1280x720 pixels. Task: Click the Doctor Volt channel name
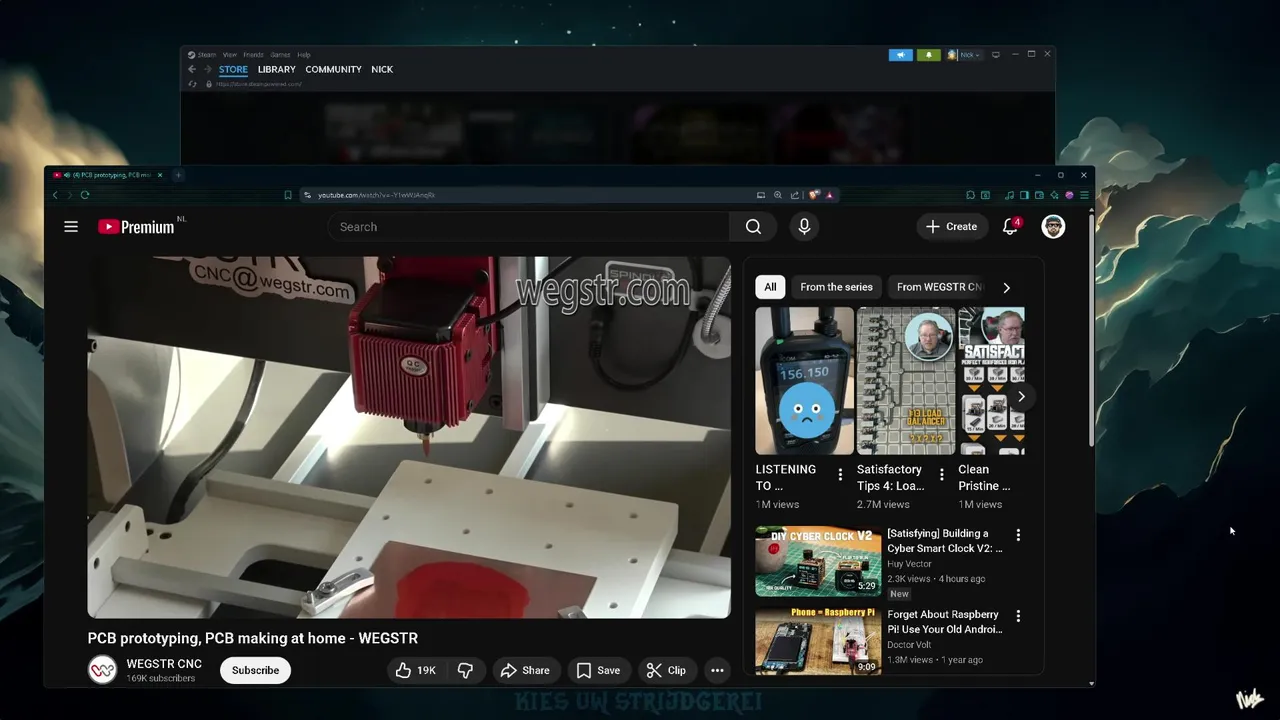[x=911, y=645]
